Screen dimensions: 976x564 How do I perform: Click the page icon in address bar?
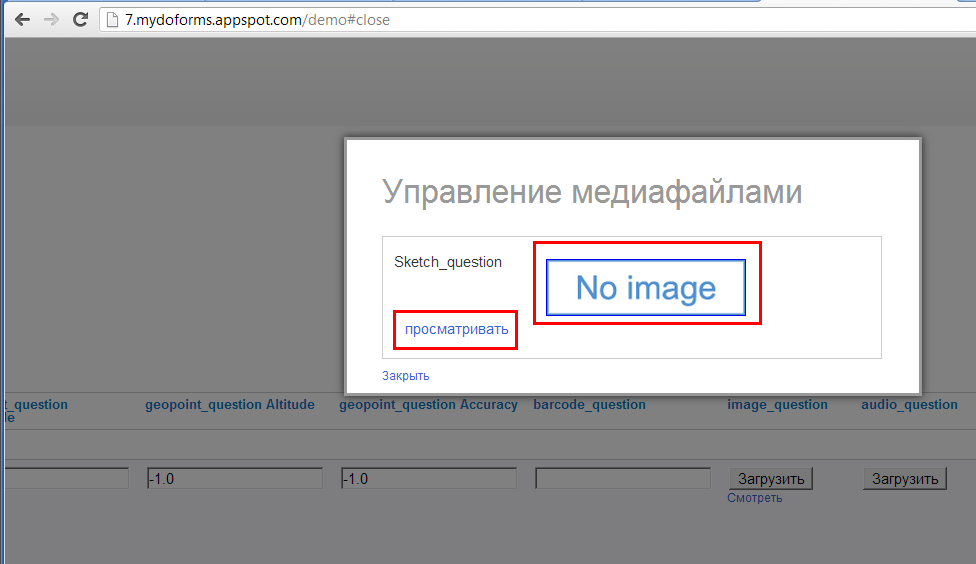(x=112, y=19)
